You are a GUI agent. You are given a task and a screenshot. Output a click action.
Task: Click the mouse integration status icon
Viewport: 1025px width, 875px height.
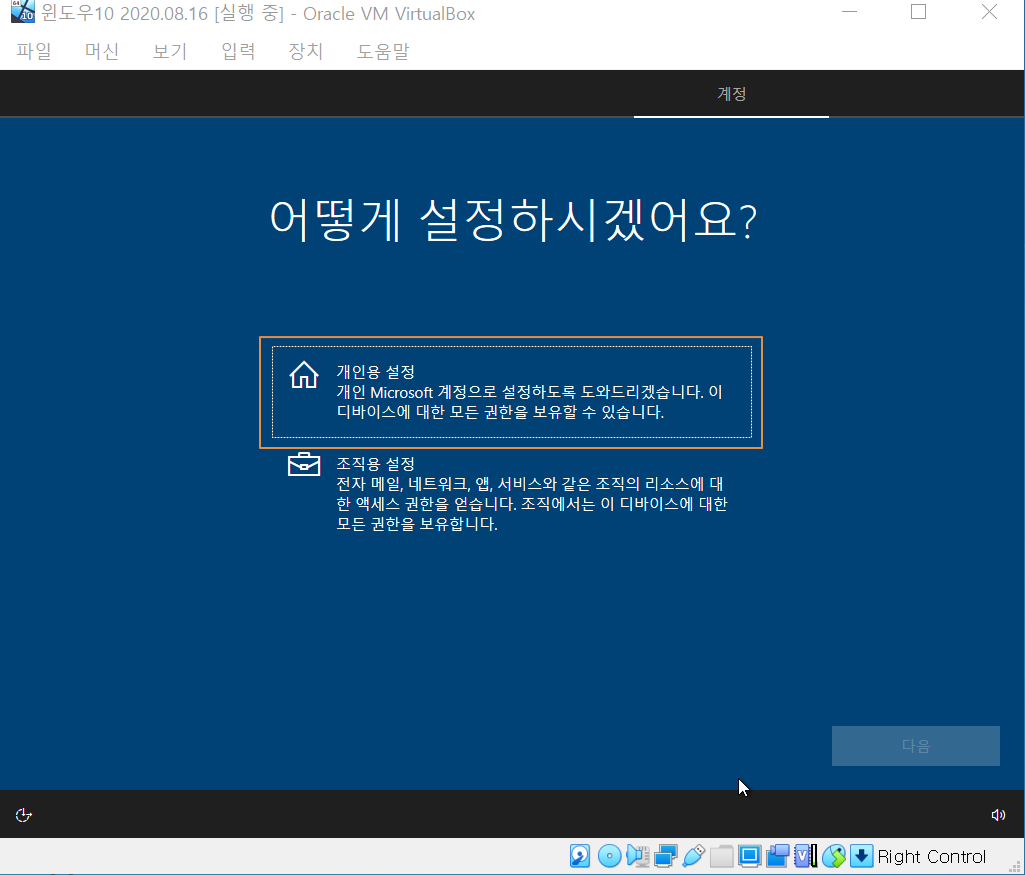click(834, 855)
